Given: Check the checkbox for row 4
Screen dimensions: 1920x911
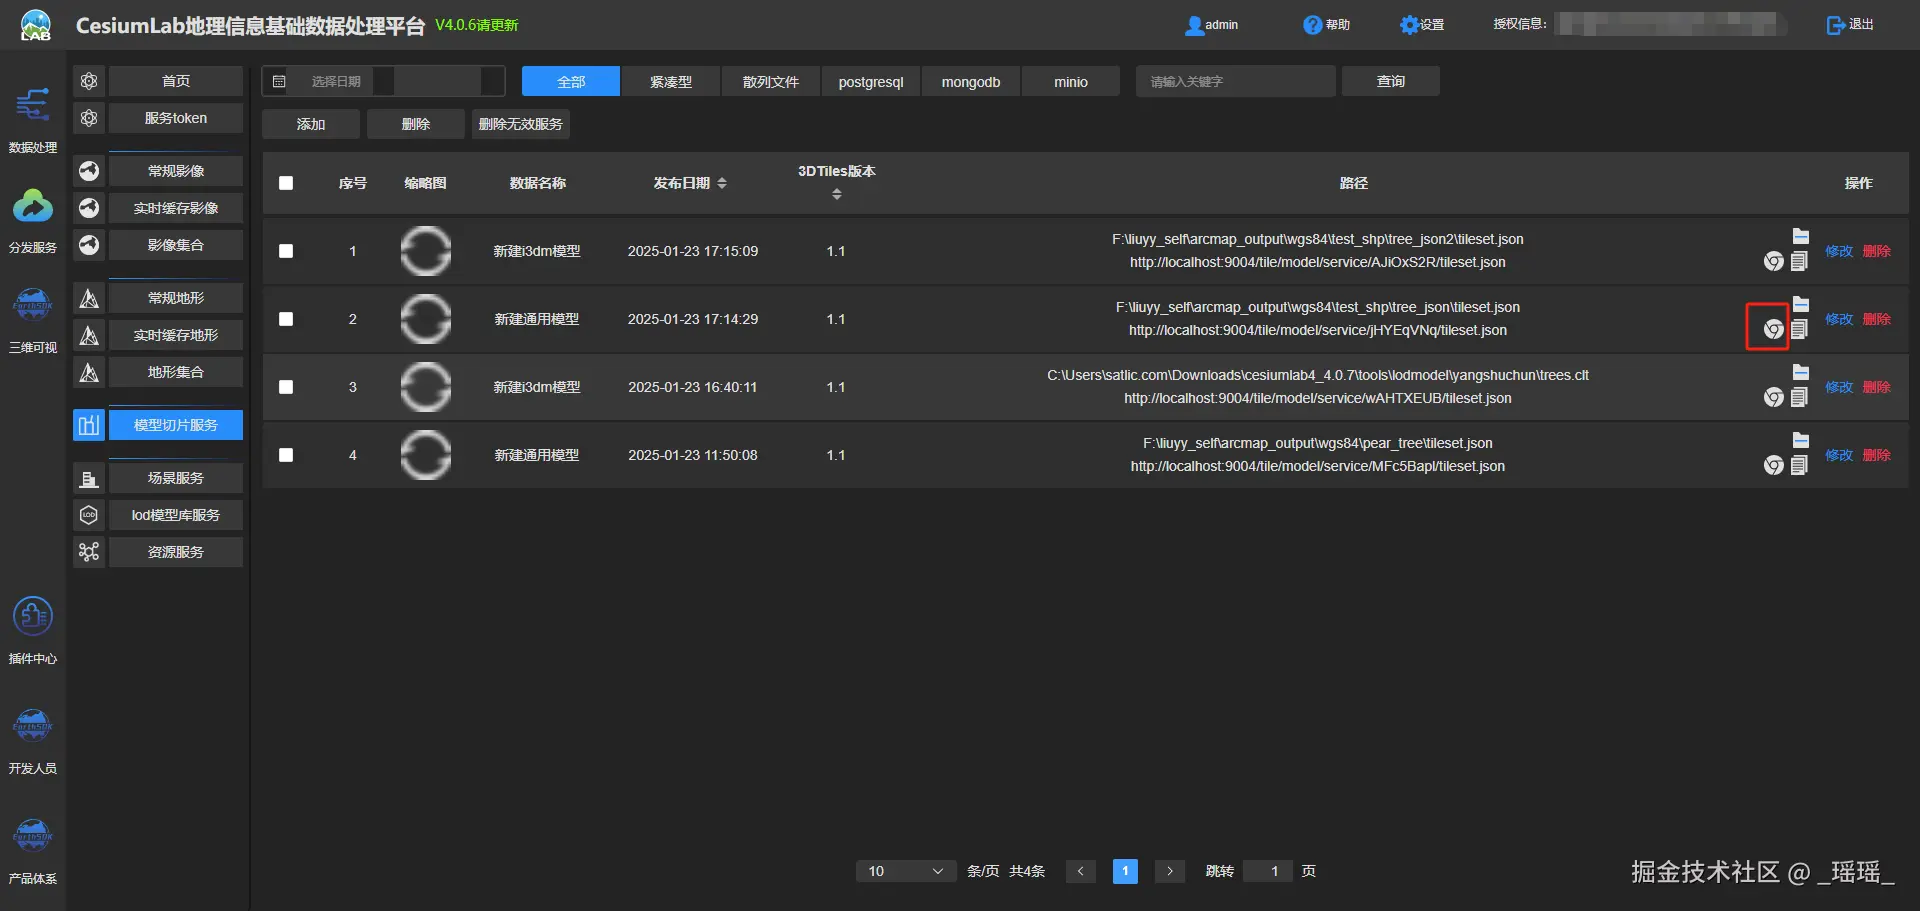Looking at the screenshot, I should [286, 455].
